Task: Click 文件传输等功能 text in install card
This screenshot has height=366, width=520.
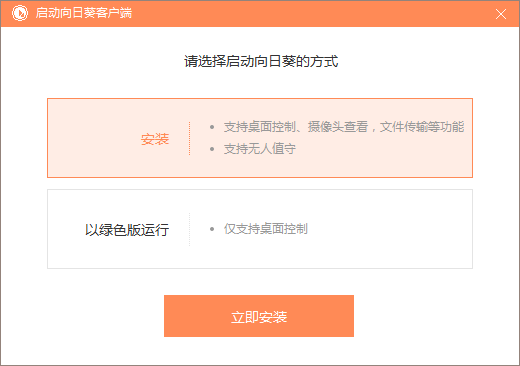Action: 422,127
